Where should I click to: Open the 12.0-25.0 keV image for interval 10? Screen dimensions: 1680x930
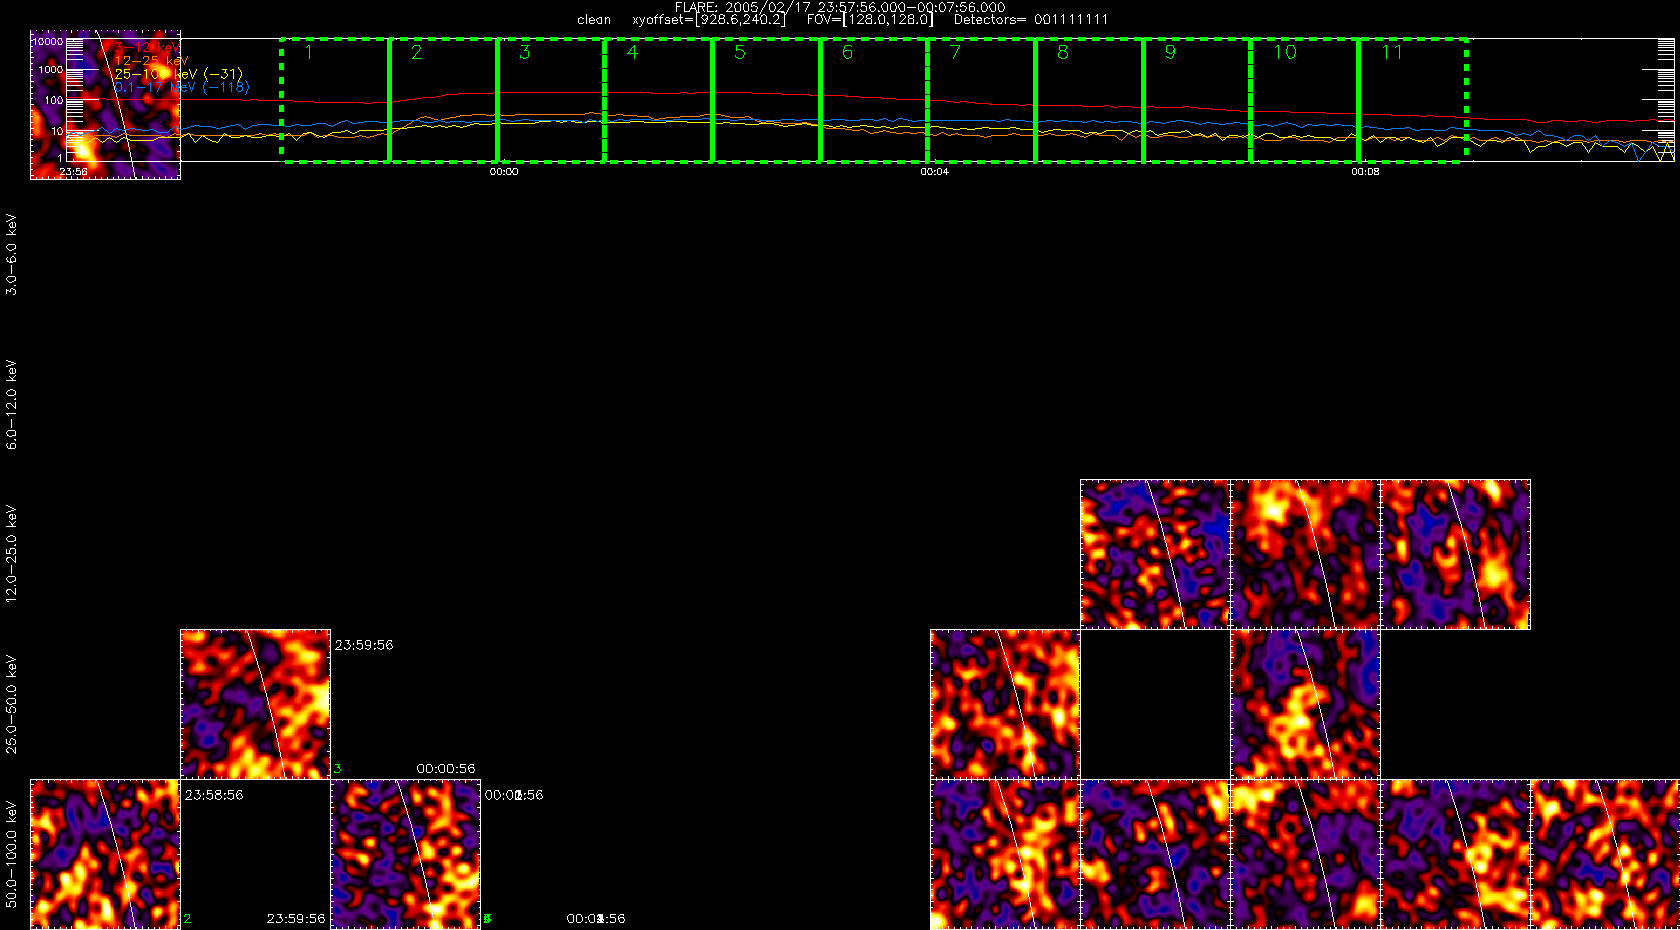pyautogui.click(x=1455, y=555)
